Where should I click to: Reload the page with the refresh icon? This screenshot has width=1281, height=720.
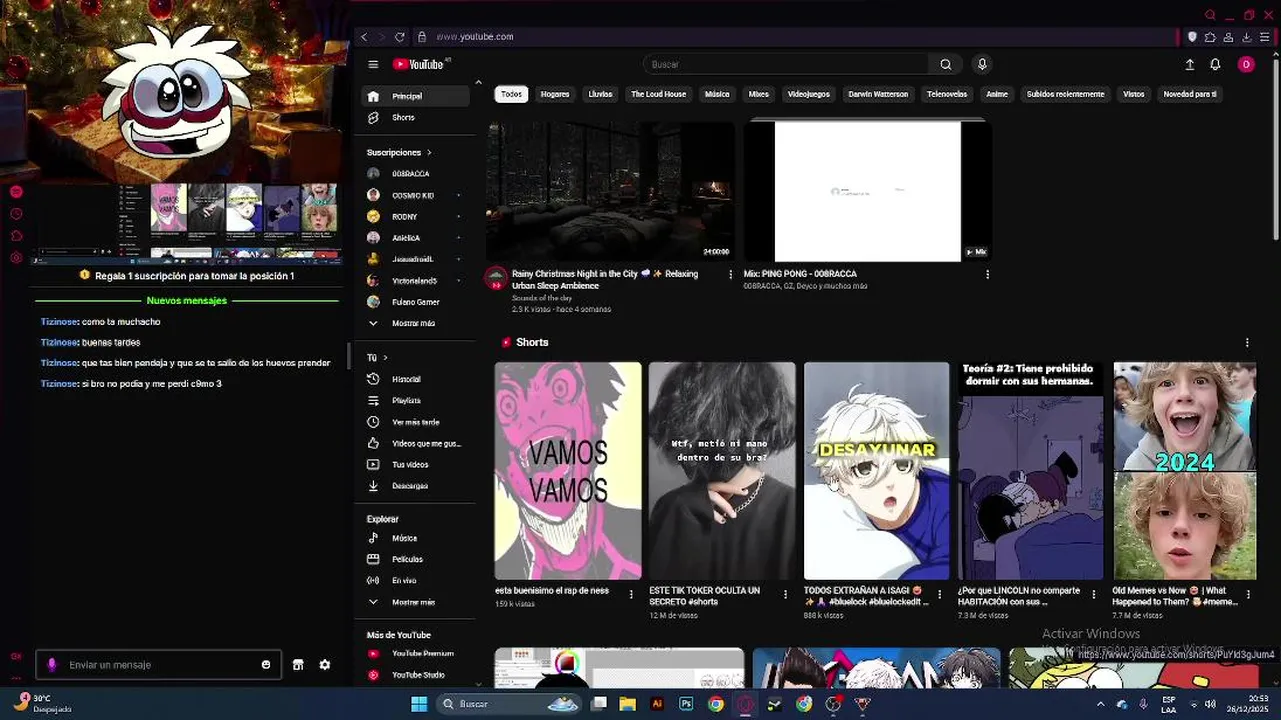399,37
